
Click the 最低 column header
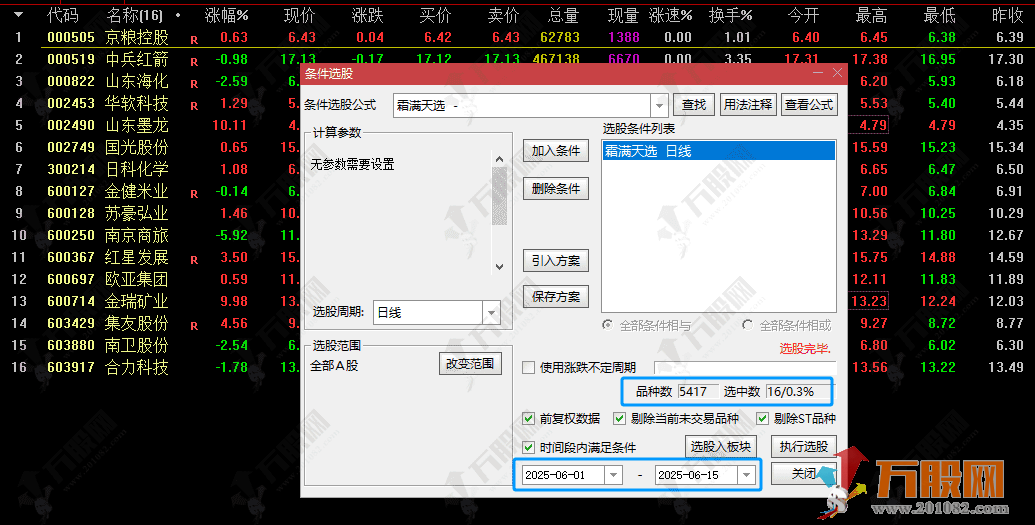pos(940,15)
